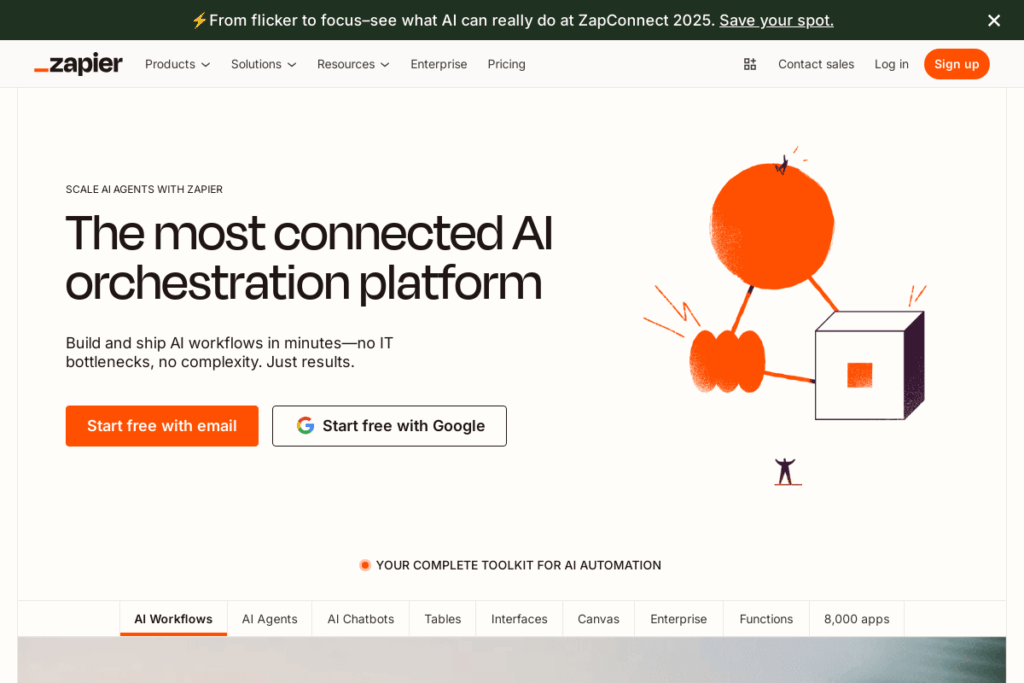1024x683 pixels.
Task: Click Save your spot in the banner
Action: point(776,20)
